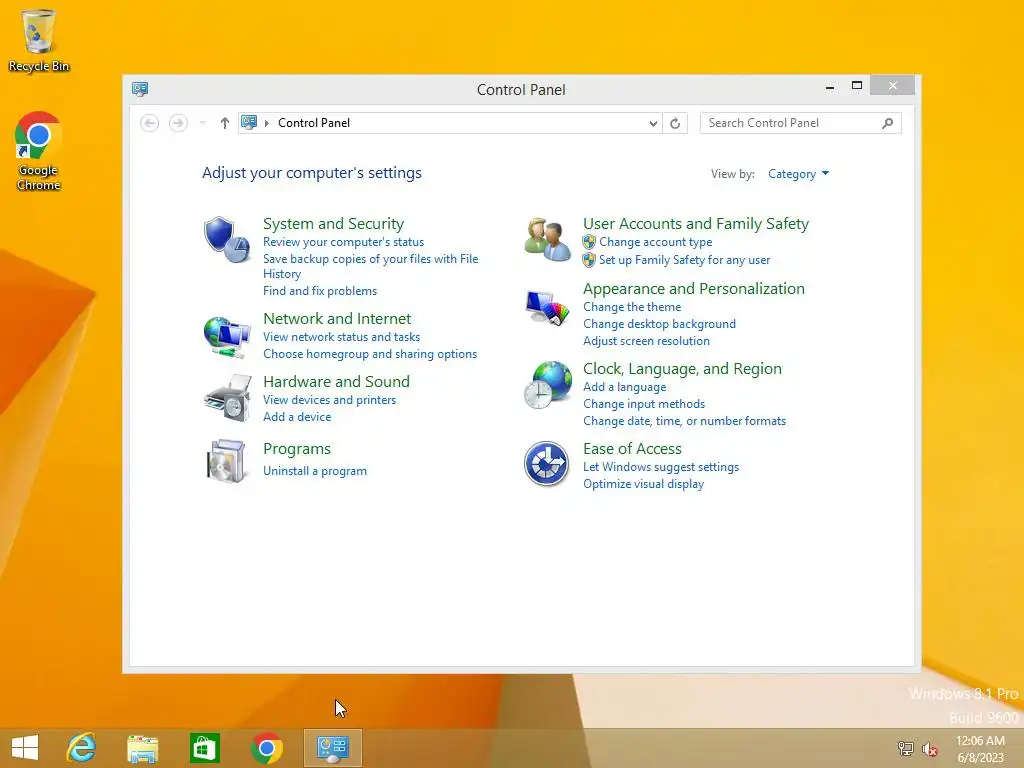This screenshot has width=1024, height=768.
Task: Click the breadcrumb arrow before Control Panel
Action: coord(266,123)
